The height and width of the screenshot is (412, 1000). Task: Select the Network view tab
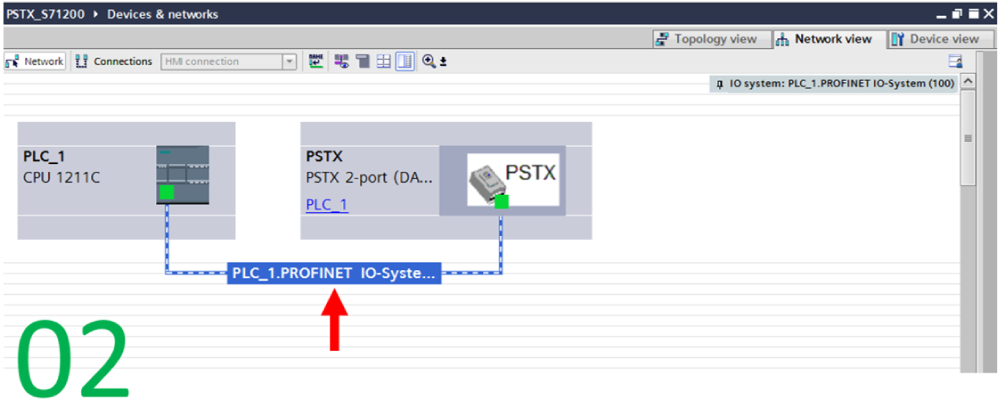tap(829, 39)
